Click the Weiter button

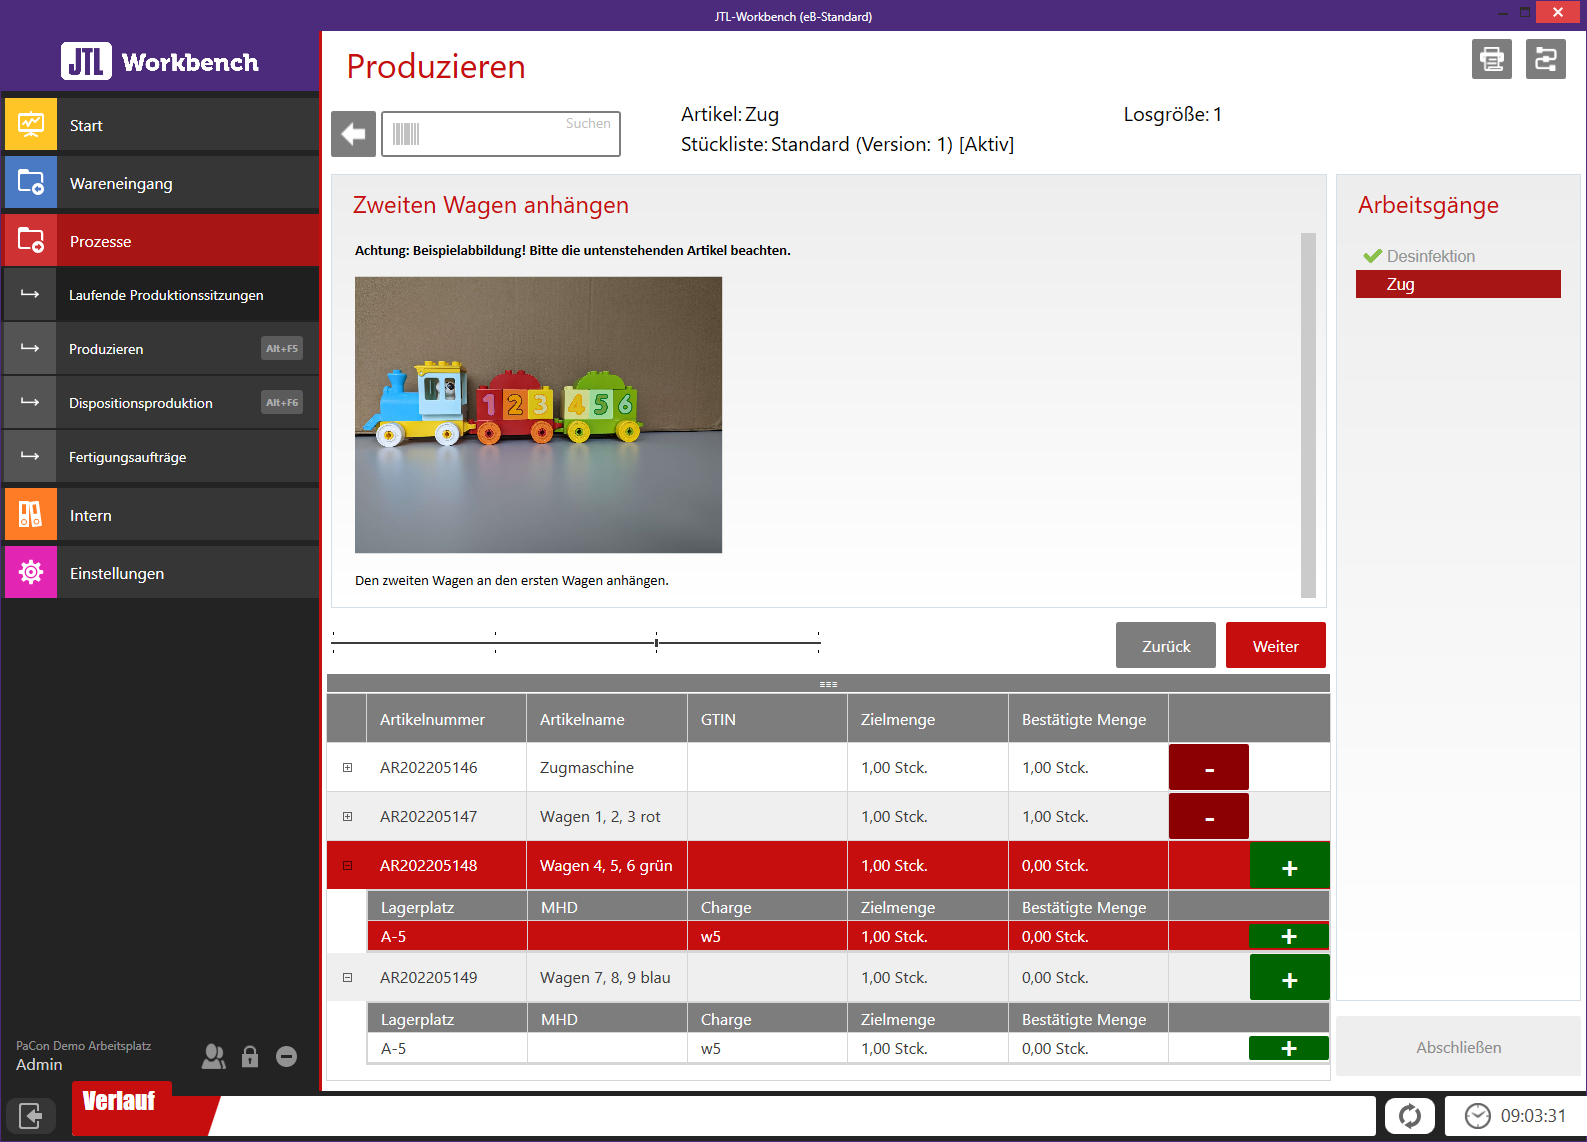pos(1276,646)
